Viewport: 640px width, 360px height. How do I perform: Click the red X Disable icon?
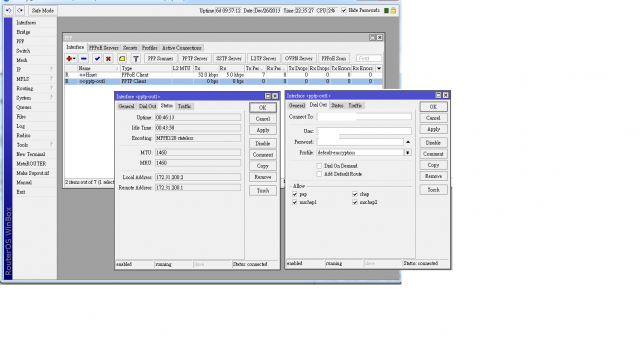pos(108,59)
